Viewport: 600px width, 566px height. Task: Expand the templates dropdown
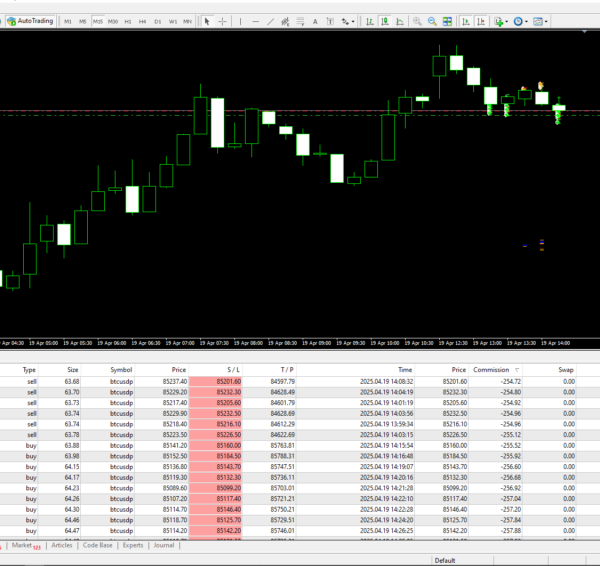(x=541, y=21)
